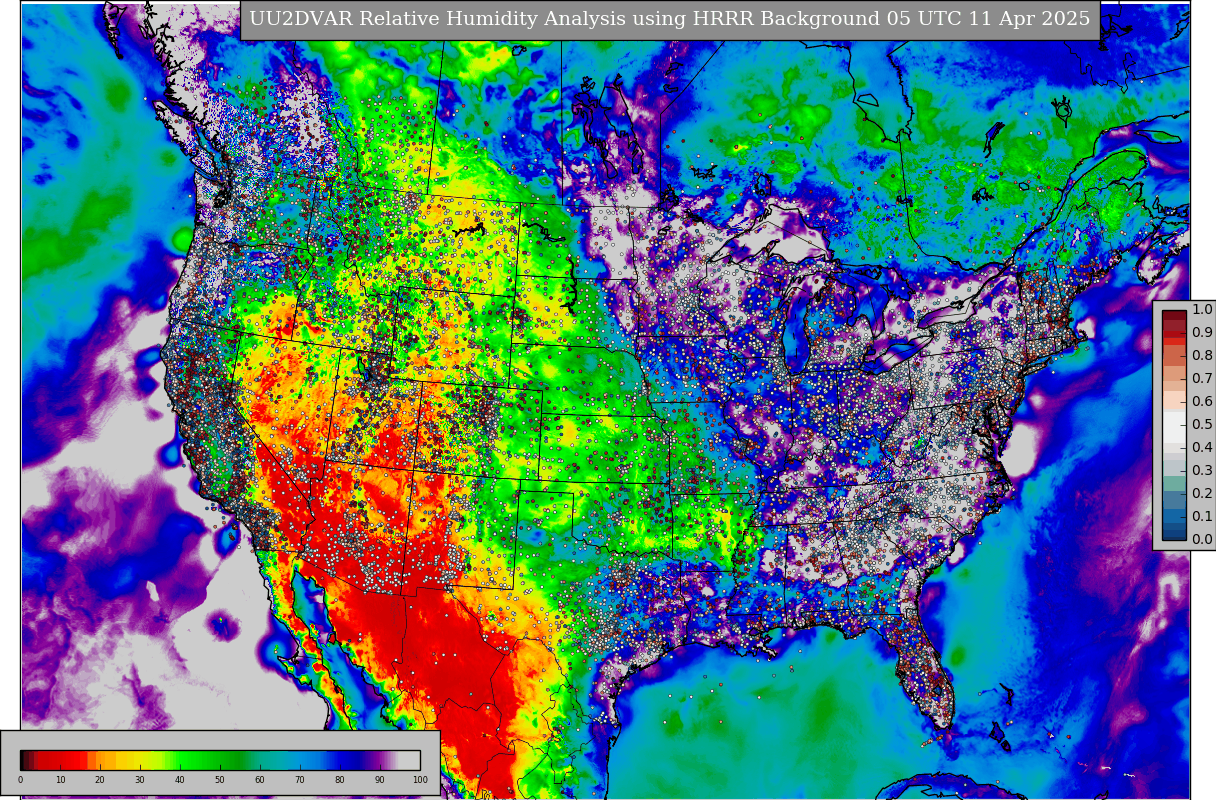The height and width of the screenshot is (800, 1216).
Task: Click the 60 tick label on humidity colorbar
Action: pyautogui.click(x=260, y=780)
